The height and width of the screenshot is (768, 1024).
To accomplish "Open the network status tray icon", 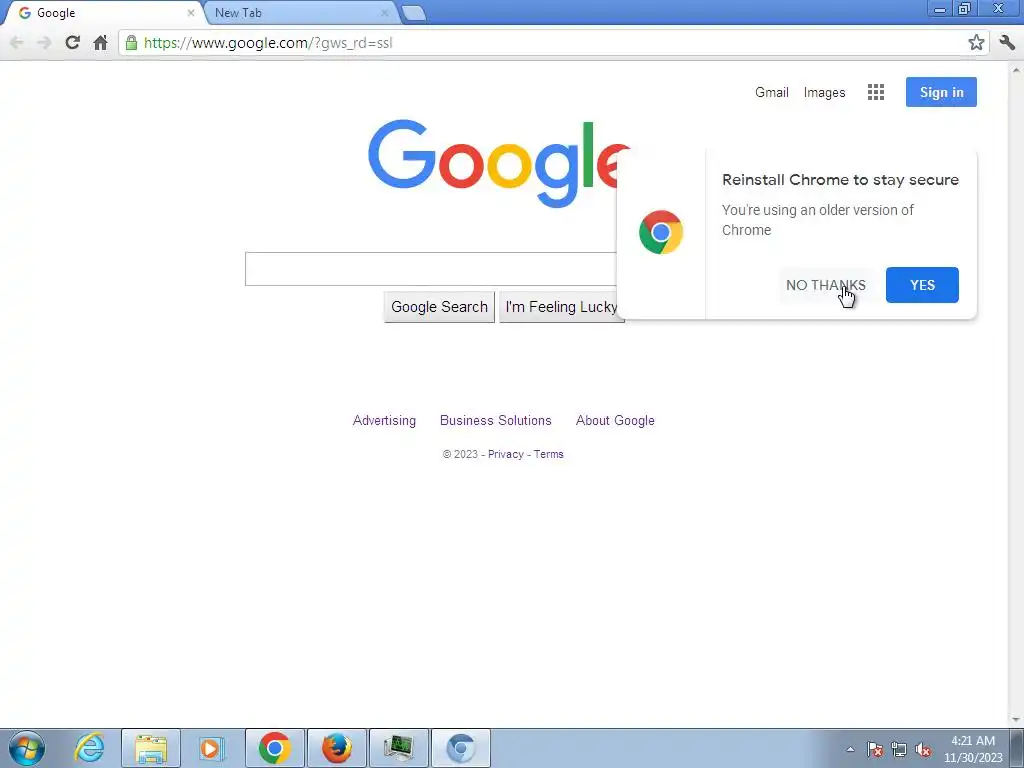I will 899,750.
